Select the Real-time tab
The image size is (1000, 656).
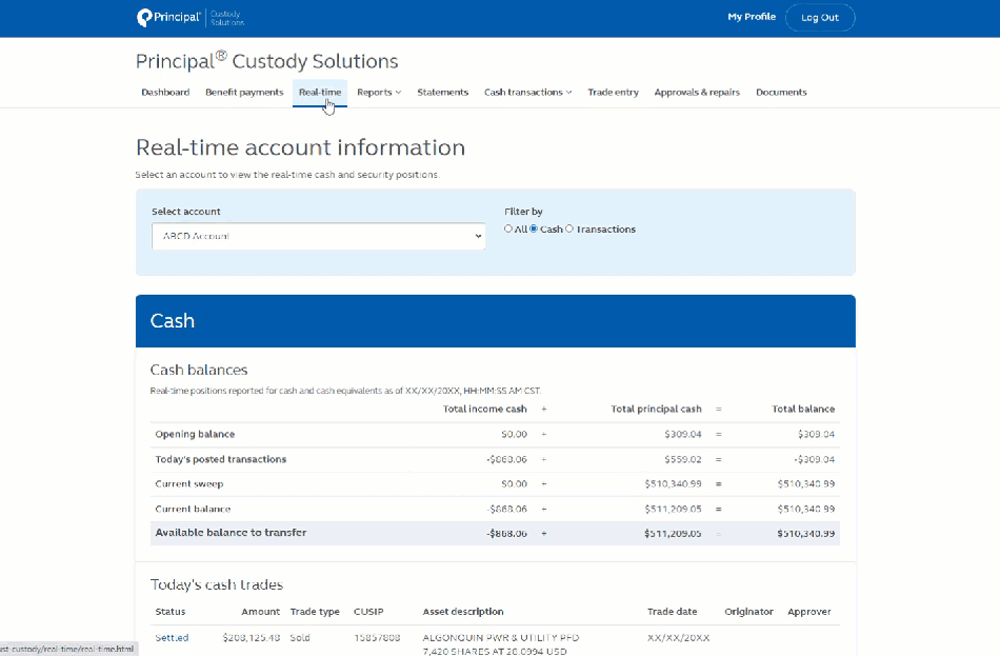click(x=320, y=92)
